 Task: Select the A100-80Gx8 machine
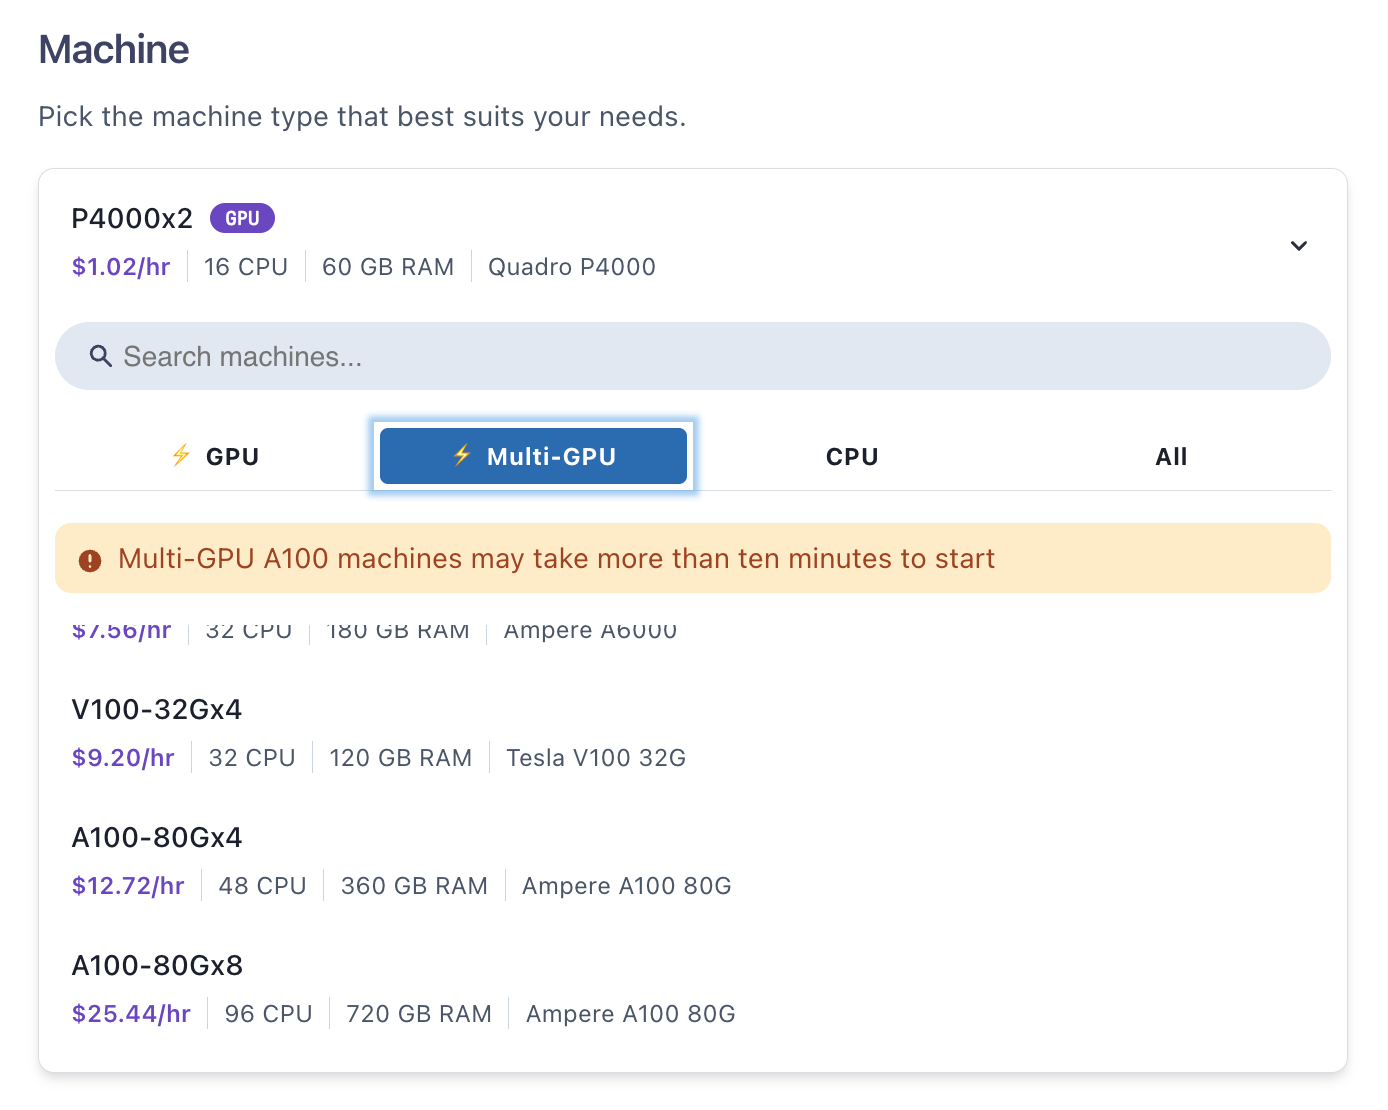pyautogui.click(x=693, y=990)
